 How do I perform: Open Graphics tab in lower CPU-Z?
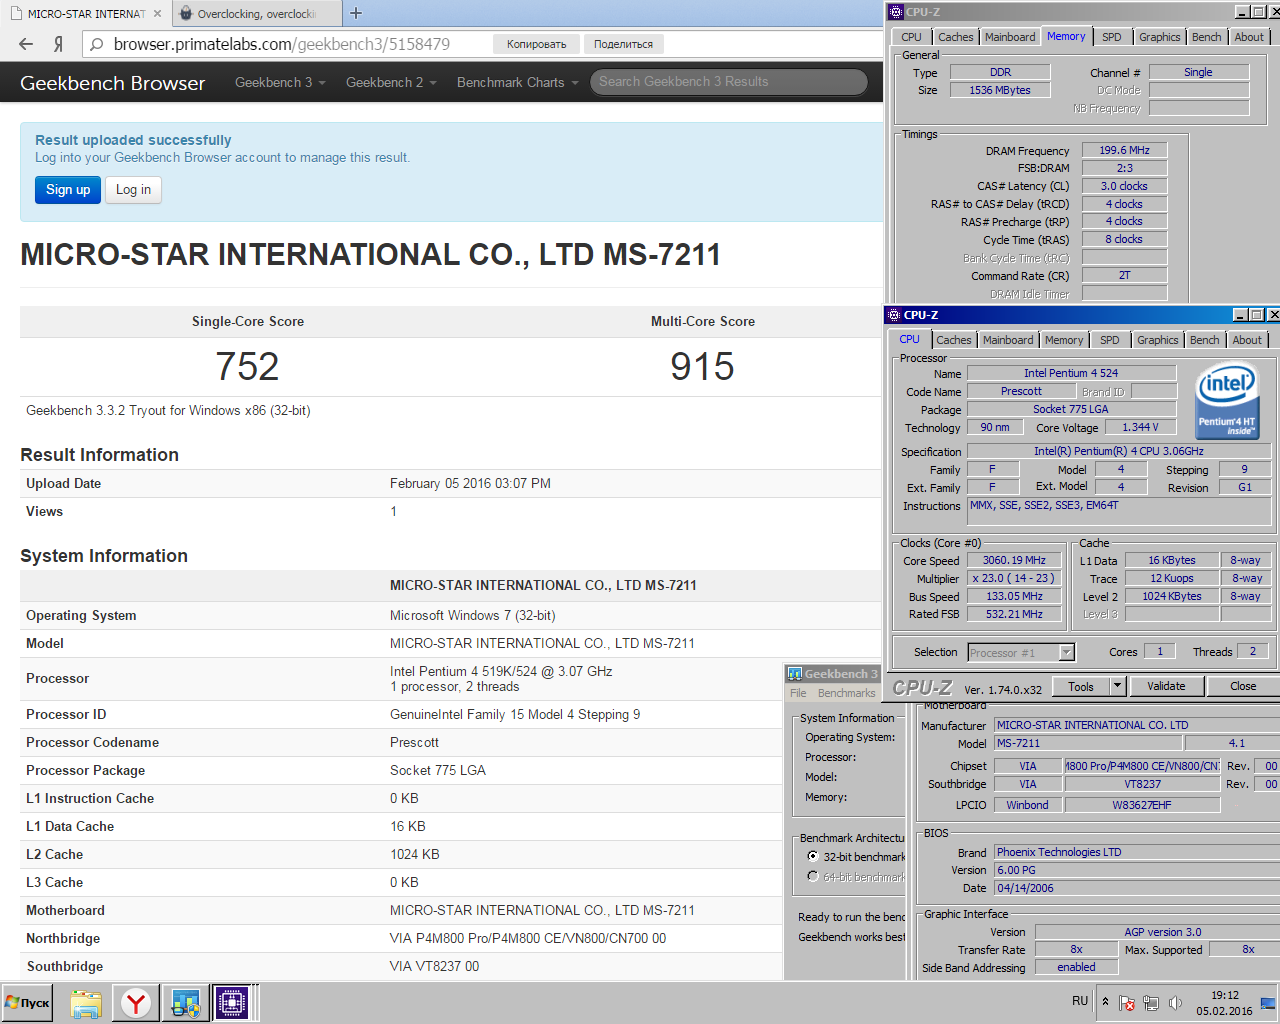point(1158,340)
